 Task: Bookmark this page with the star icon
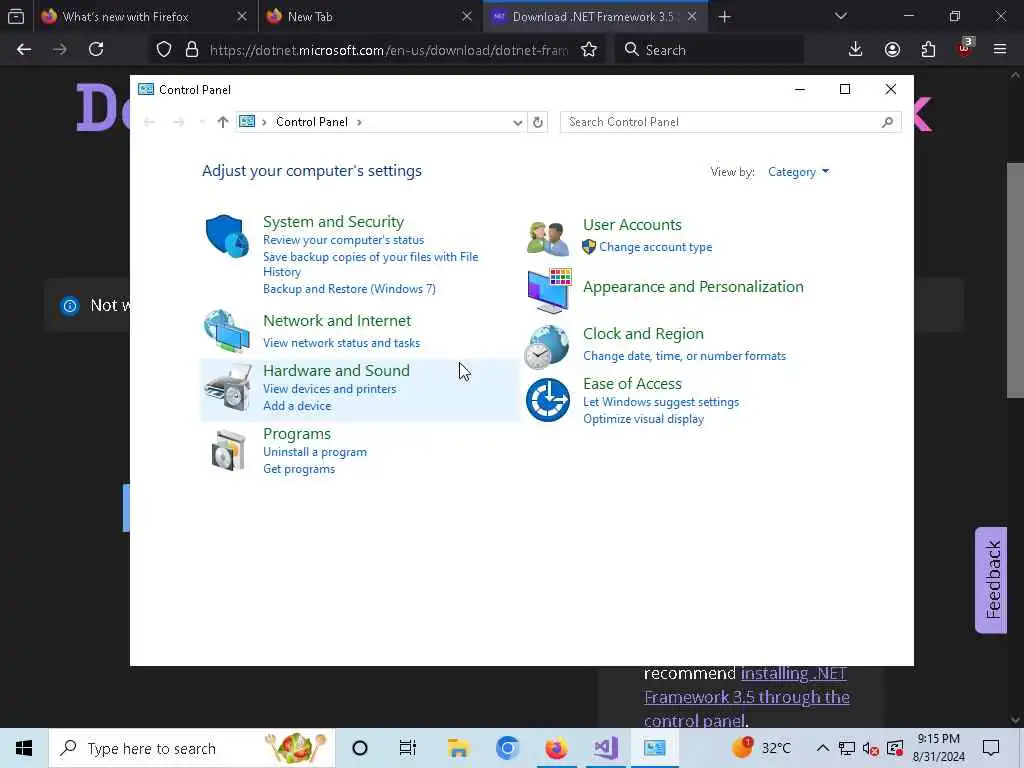pos(589,50)
